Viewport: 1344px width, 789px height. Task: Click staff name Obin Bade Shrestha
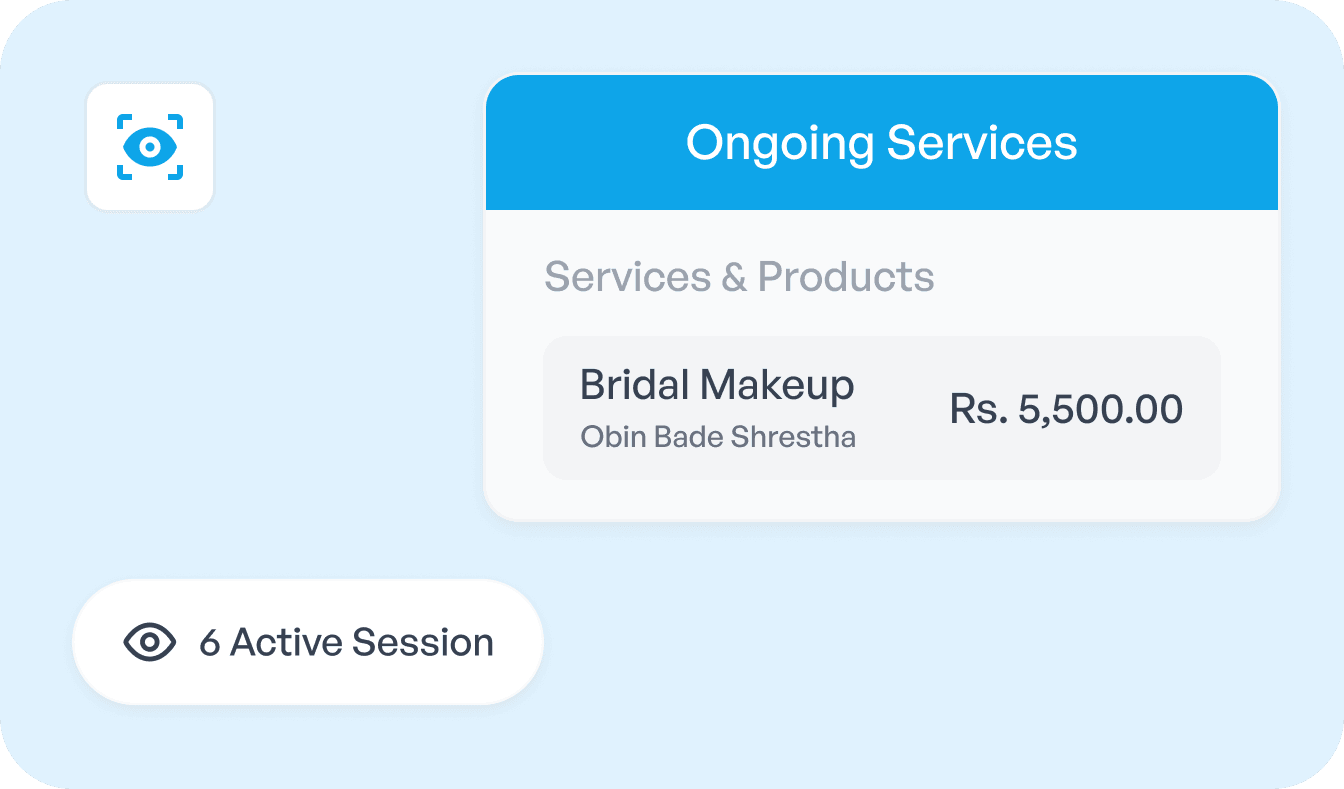click(717, 437)
